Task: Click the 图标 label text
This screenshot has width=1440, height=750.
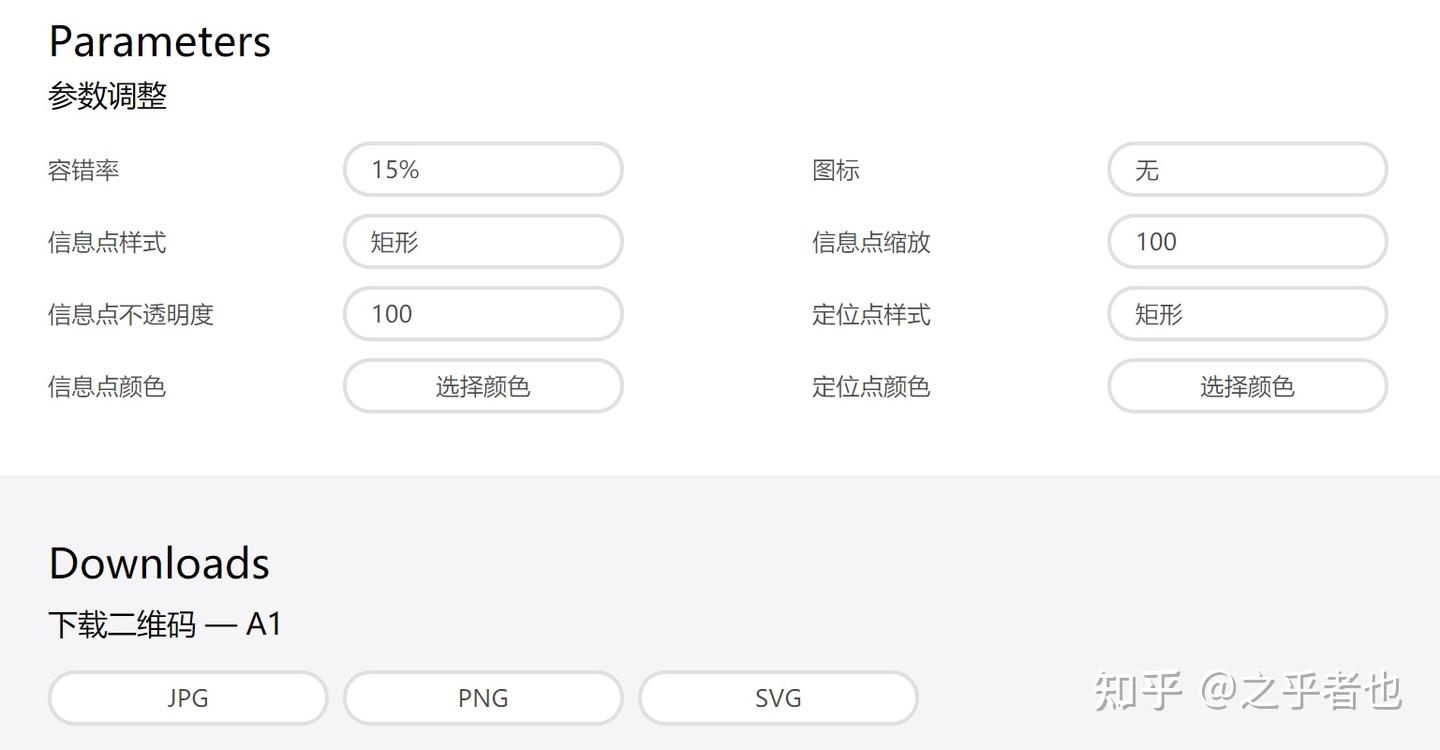Action: pyautogui.click(x=836, y=171)
